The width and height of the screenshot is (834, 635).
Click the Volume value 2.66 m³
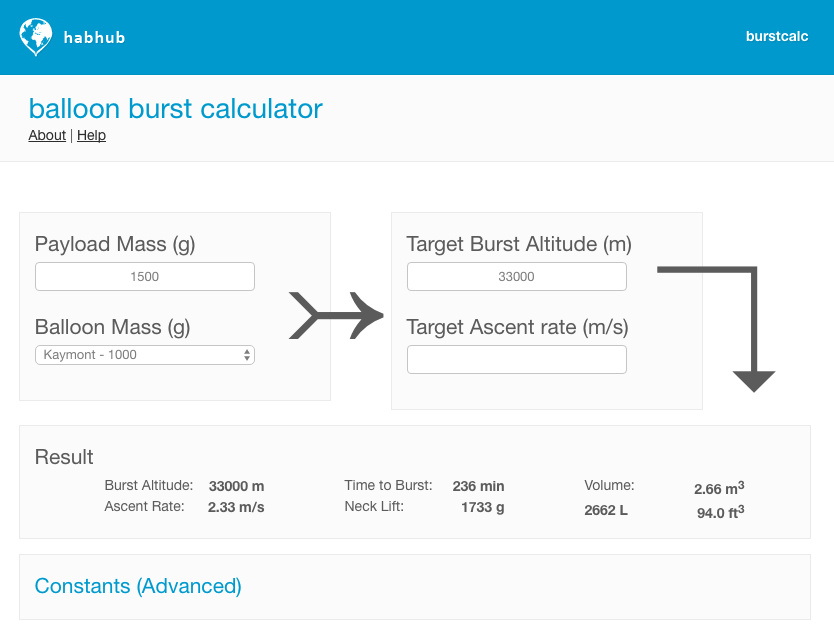click(x=718, y=488)
